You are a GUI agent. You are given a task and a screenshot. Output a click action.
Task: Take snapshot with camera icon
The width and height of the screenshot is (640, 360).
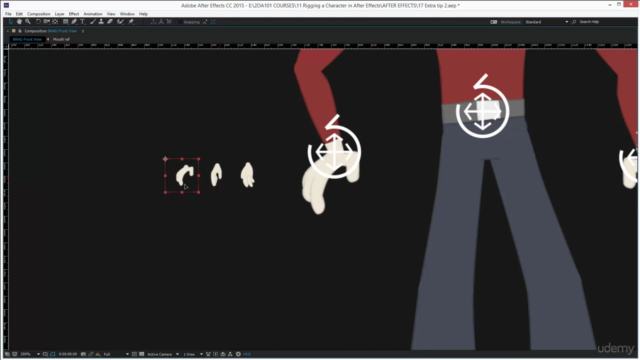tap(83, 354)
